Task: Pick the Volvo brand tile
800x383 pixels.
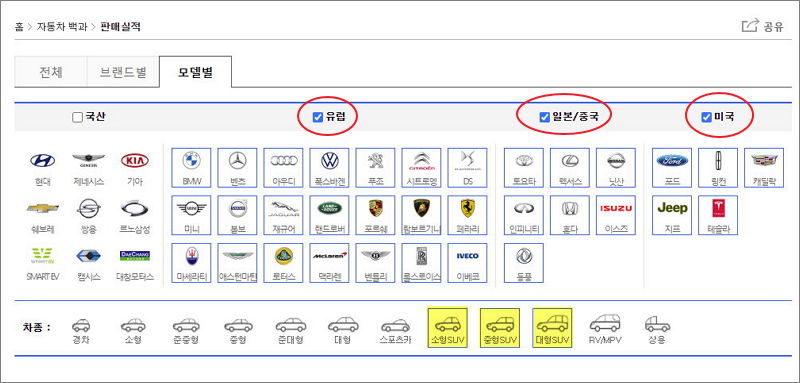Action: coord(237,215)
